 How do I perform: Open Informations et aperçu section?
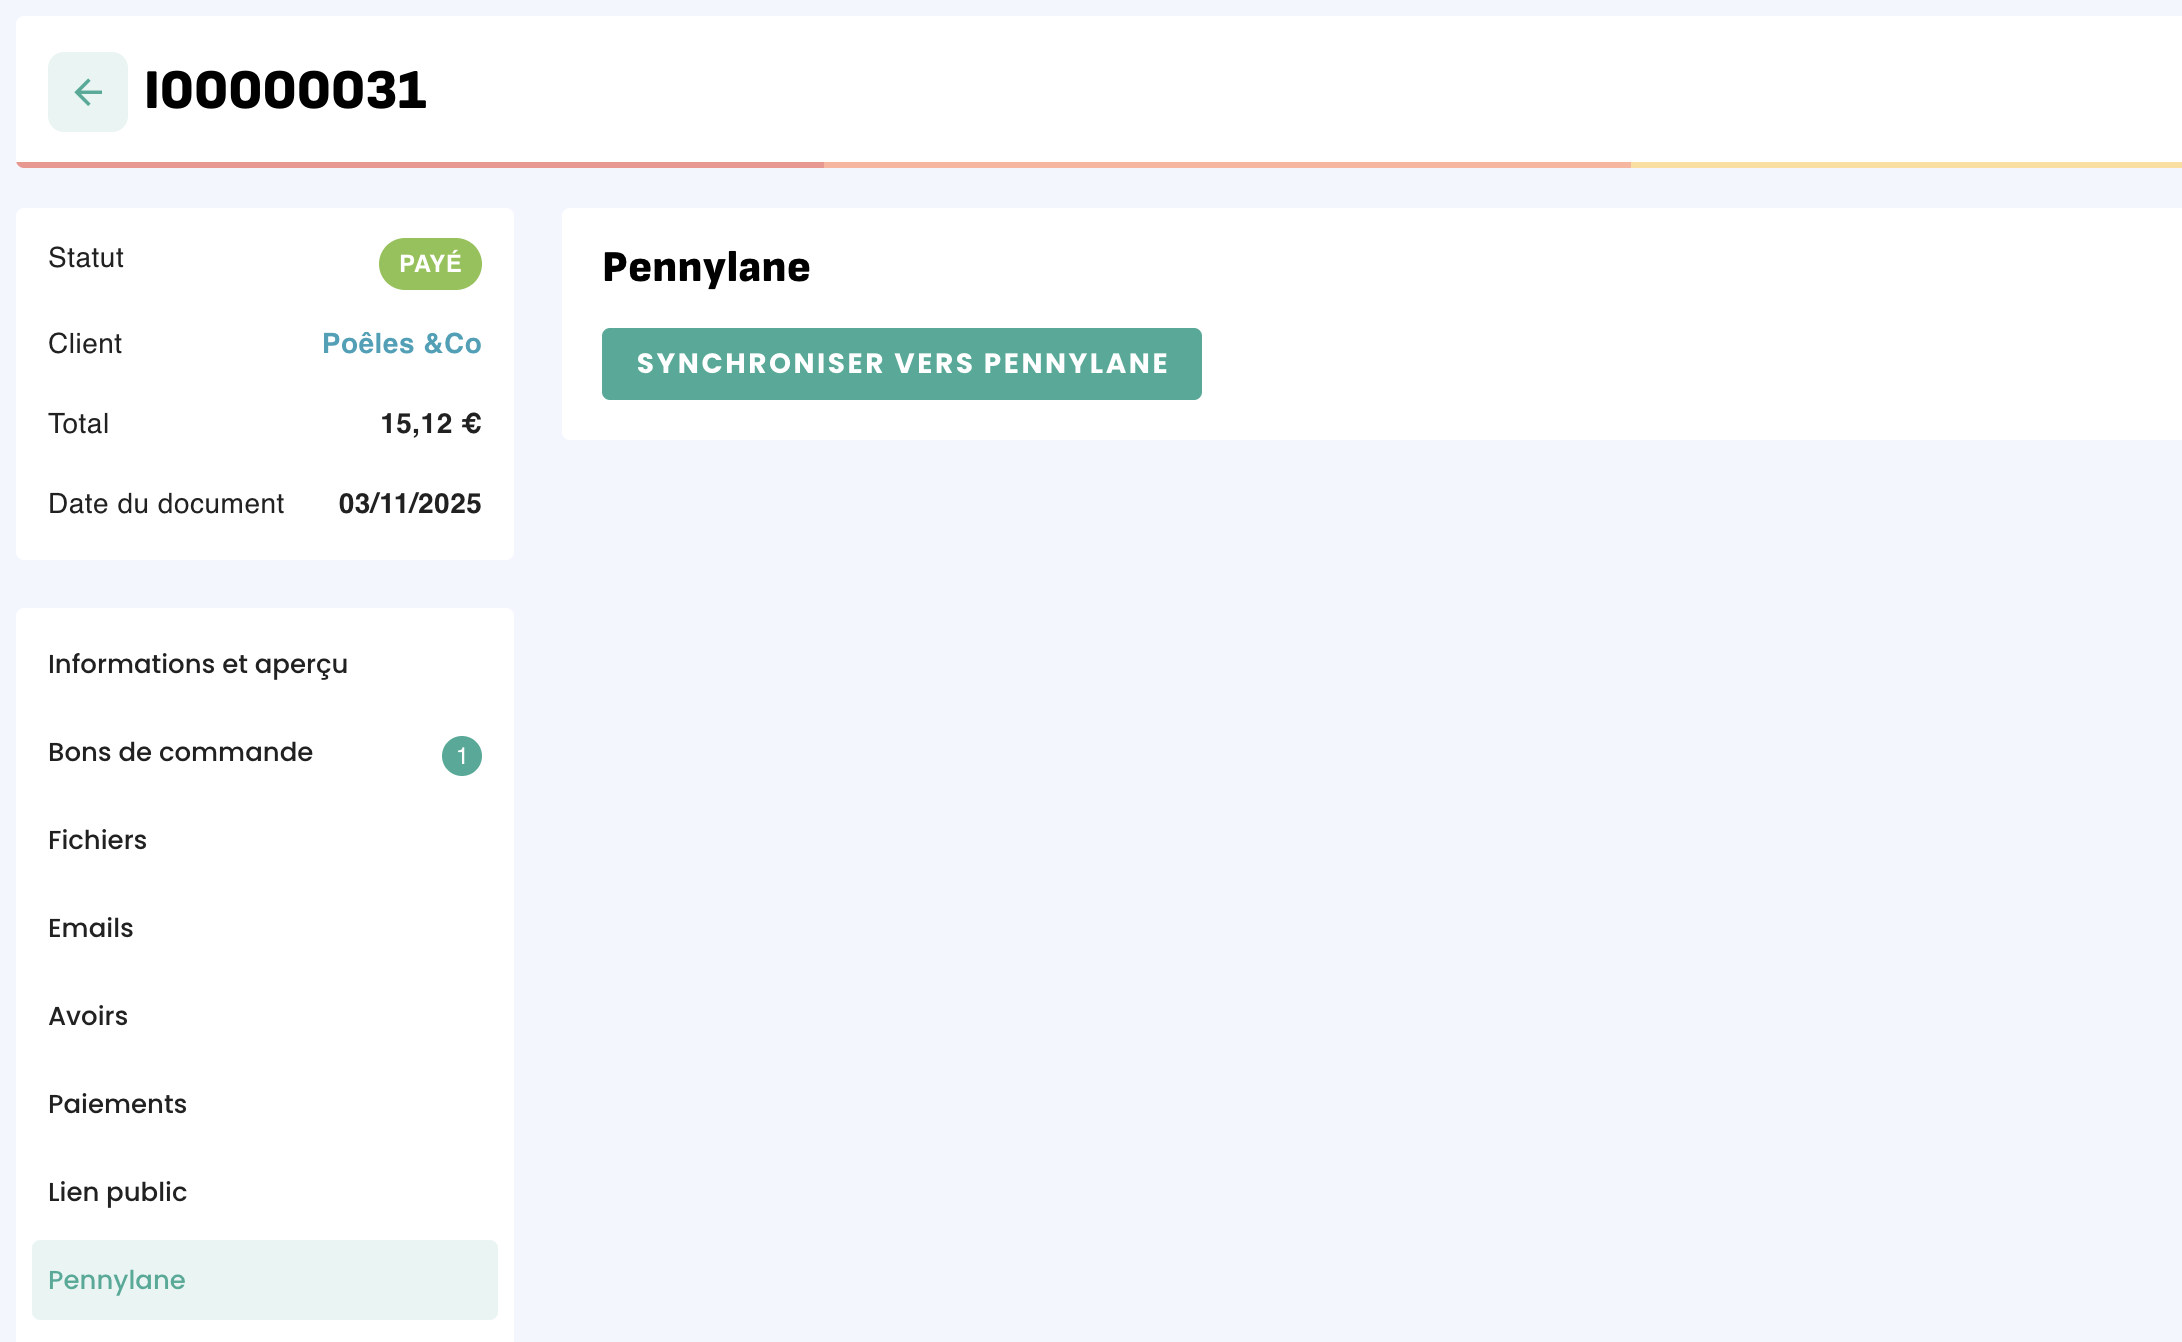(x=265, y=664)
